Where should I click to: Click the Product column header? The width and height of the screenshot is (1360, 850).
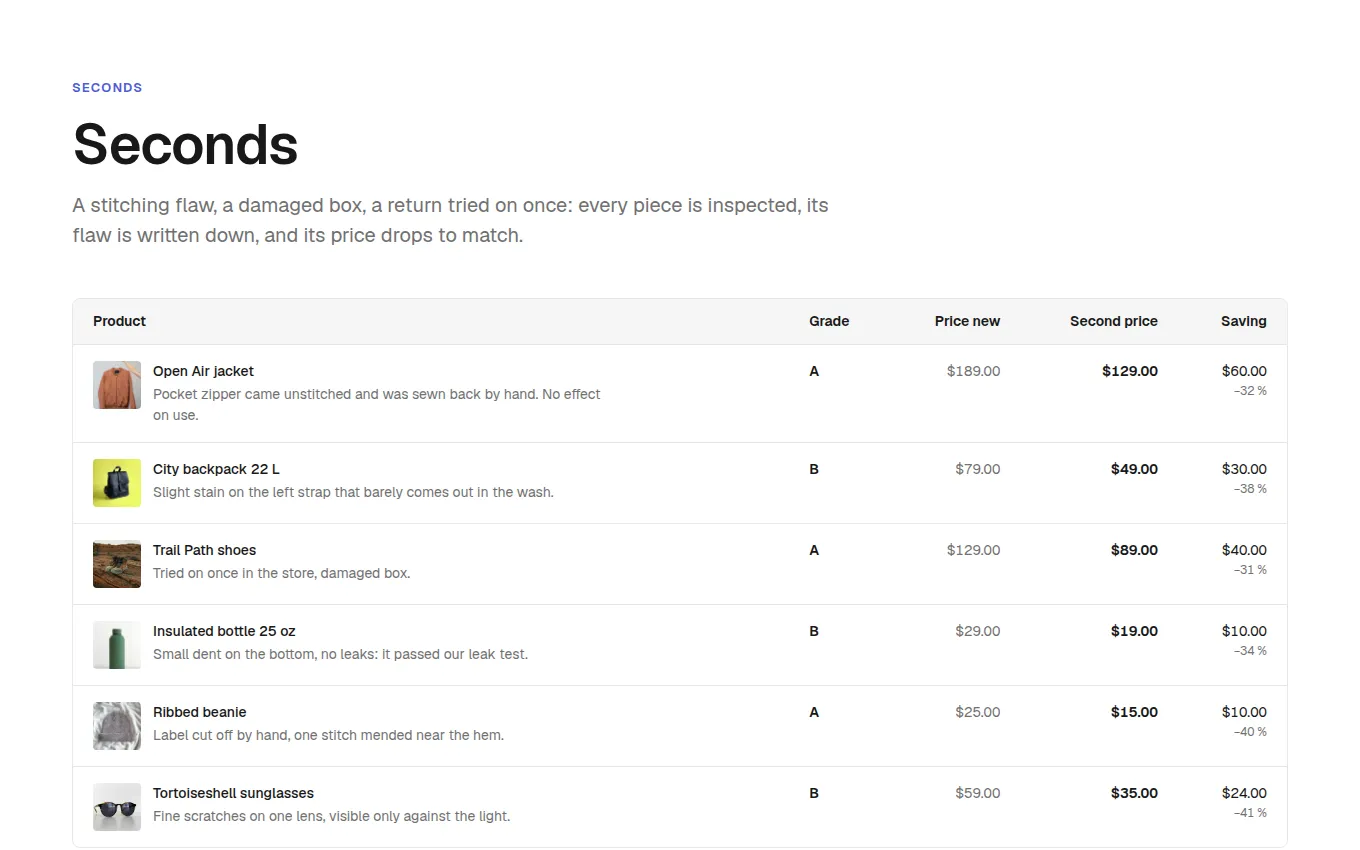pos(119,321)
